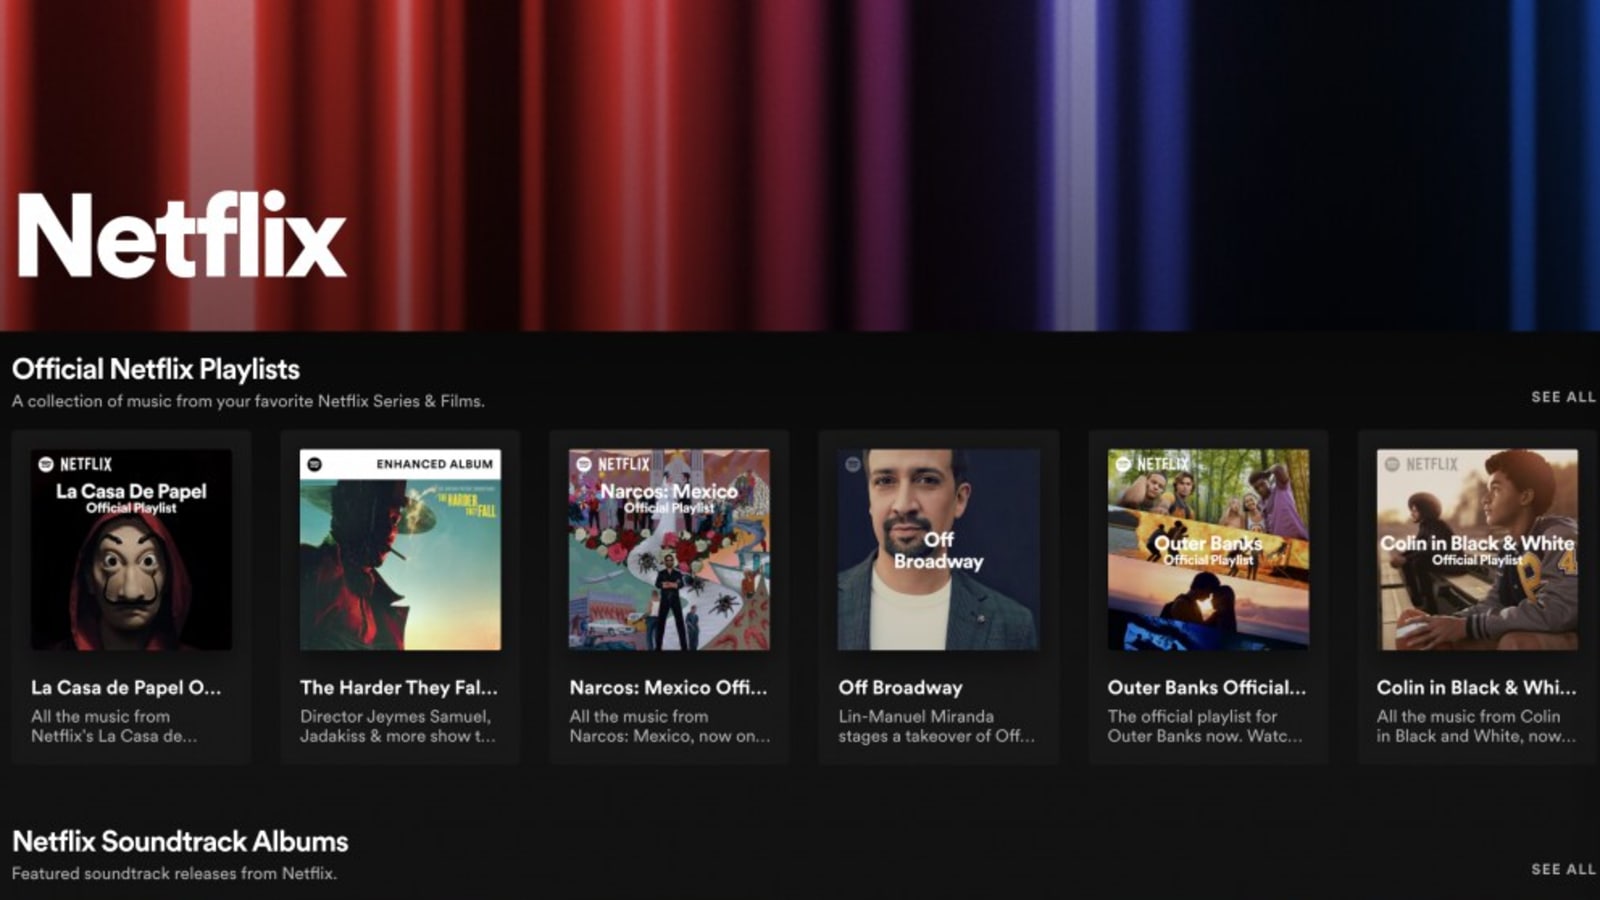Click 'All the music from Colin in Black' description

click(1476, 726)
